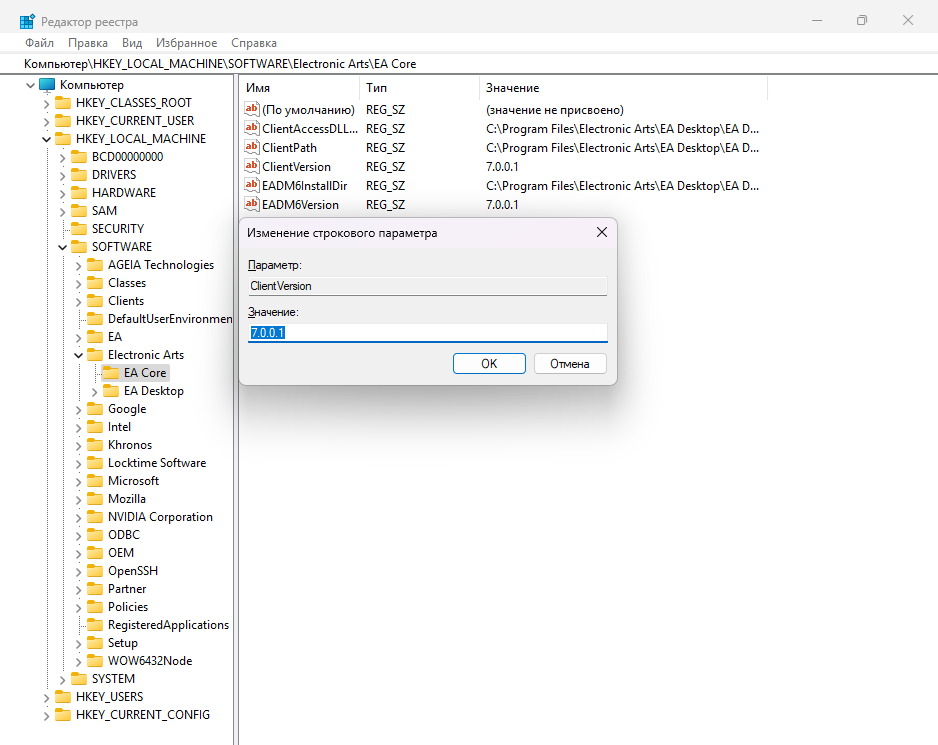This screenshot has height=745, width=938.
Task: Expand the EA Desktop key
Action: coord(95,392)
